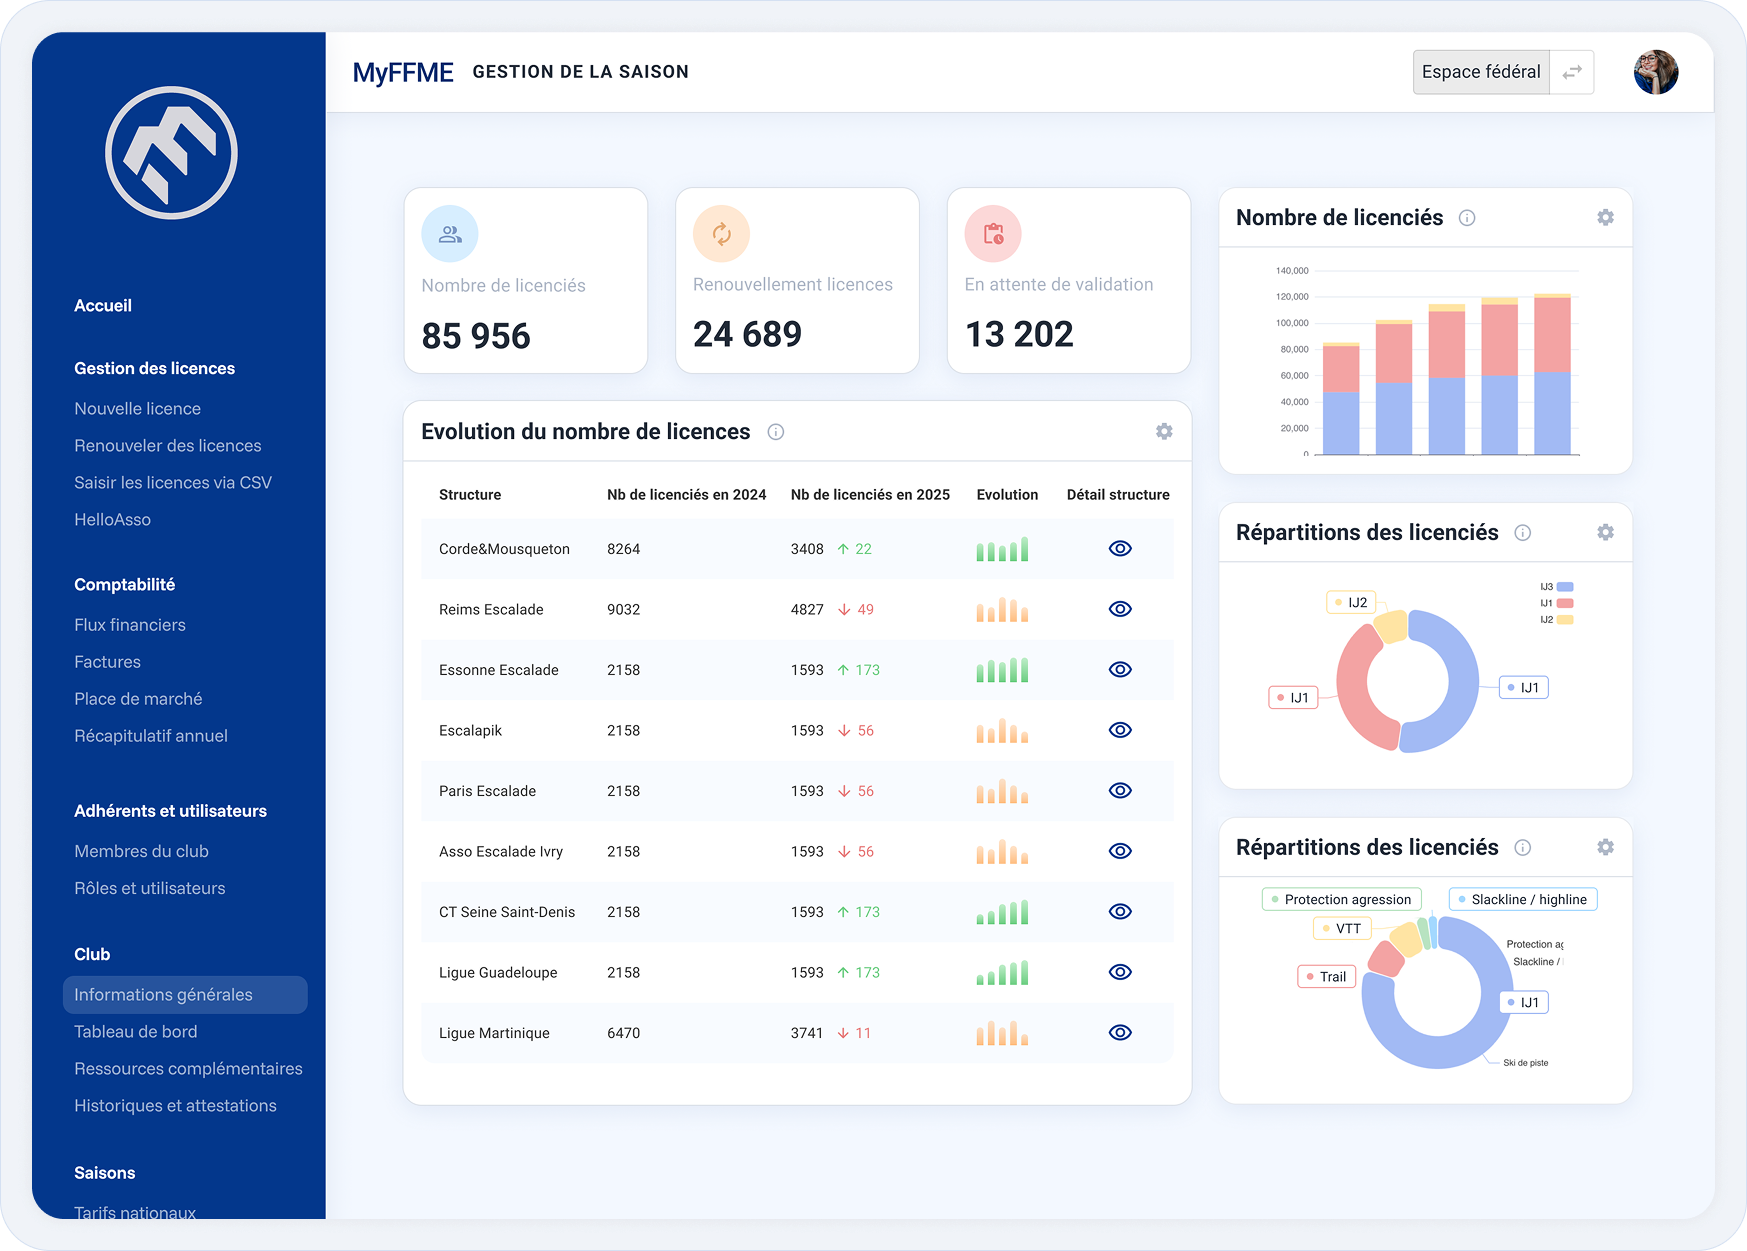1747x1251 pixels.
Task: Switch space using arrows next to Espace fédéral
Action: click(x=1572, y=72)
